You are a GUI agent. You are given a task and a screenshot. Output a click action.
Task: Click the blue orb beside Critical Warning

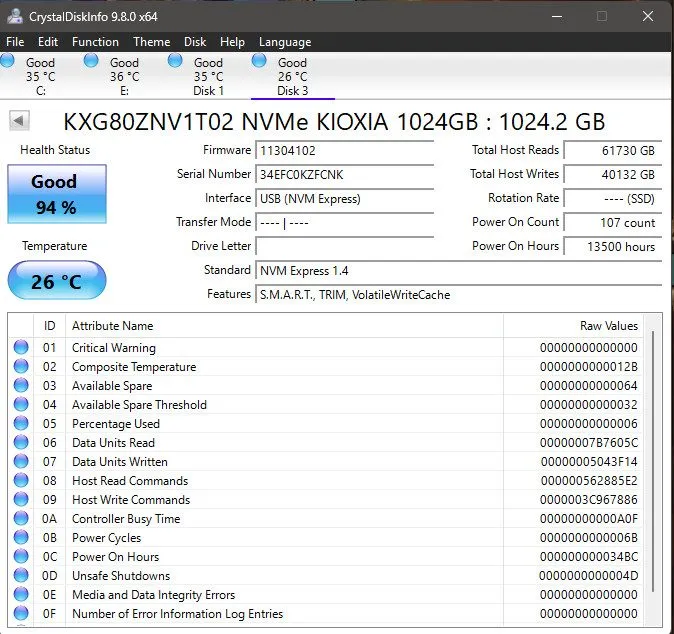click(x=21, y=347)
